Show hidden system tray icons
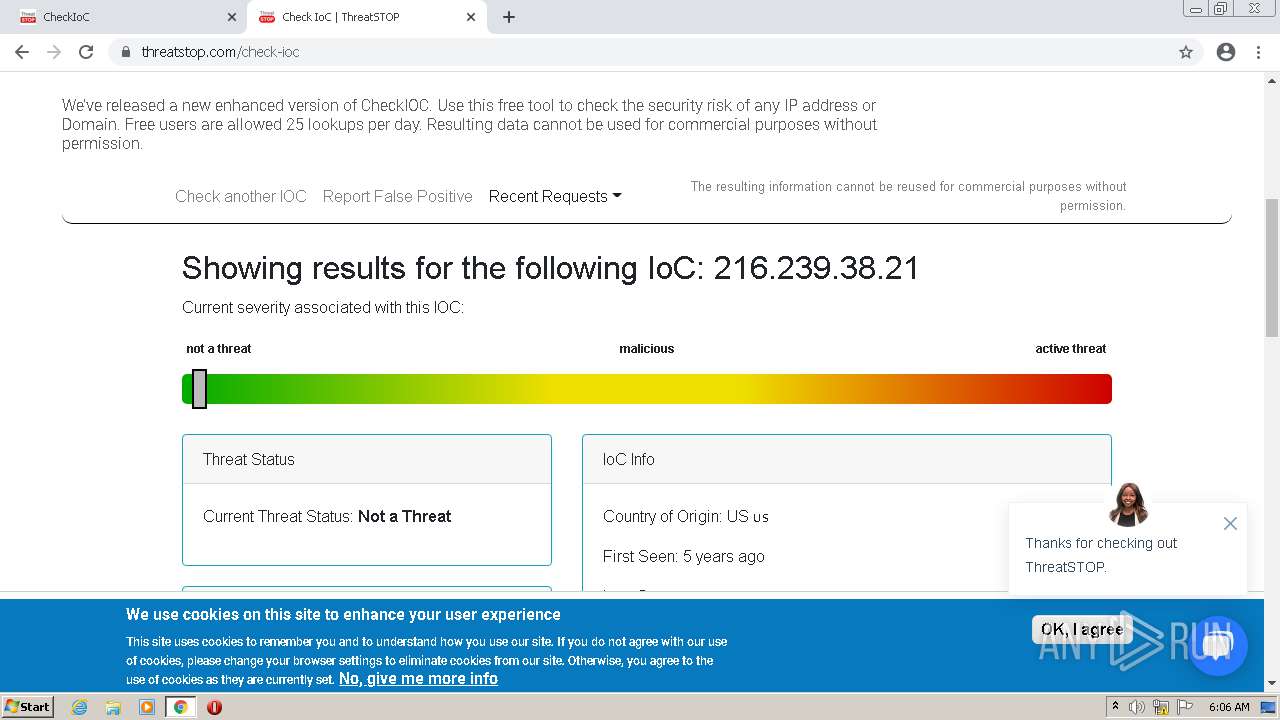This screenshot has height=720, width=1280. pyautogui.click(x=1115, y=706)
